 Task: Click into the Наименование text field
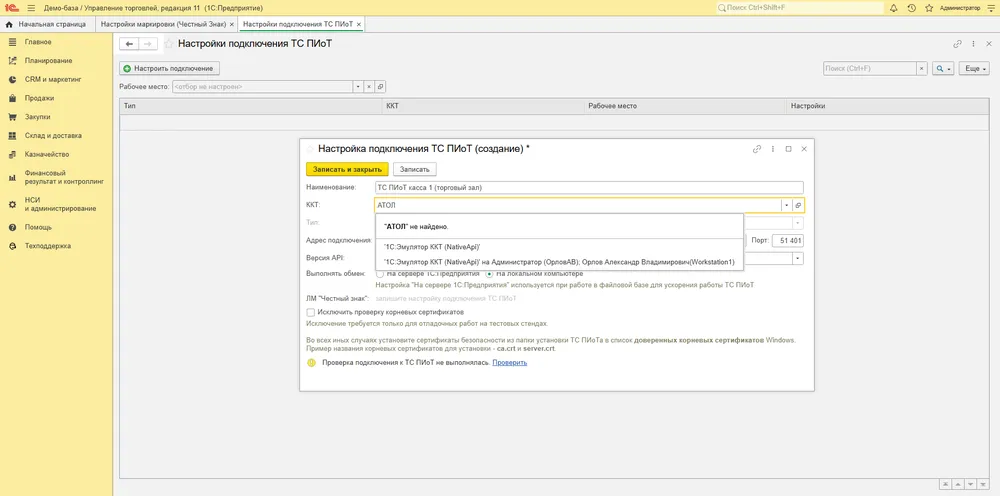click(x=589, y=187)
